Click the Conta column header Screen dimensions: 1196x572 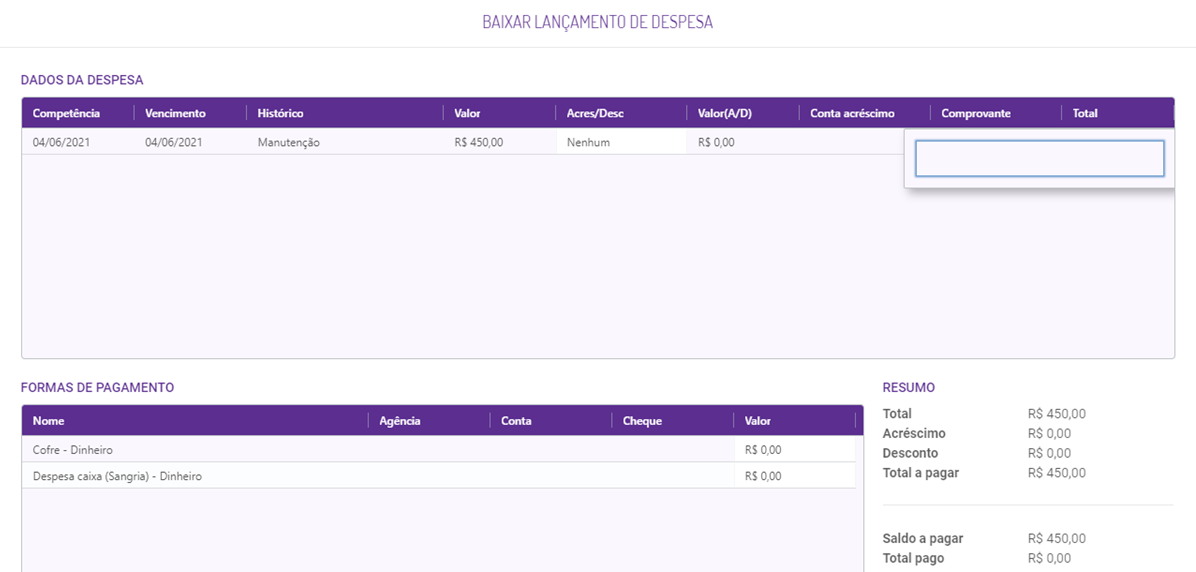[516, 421]
